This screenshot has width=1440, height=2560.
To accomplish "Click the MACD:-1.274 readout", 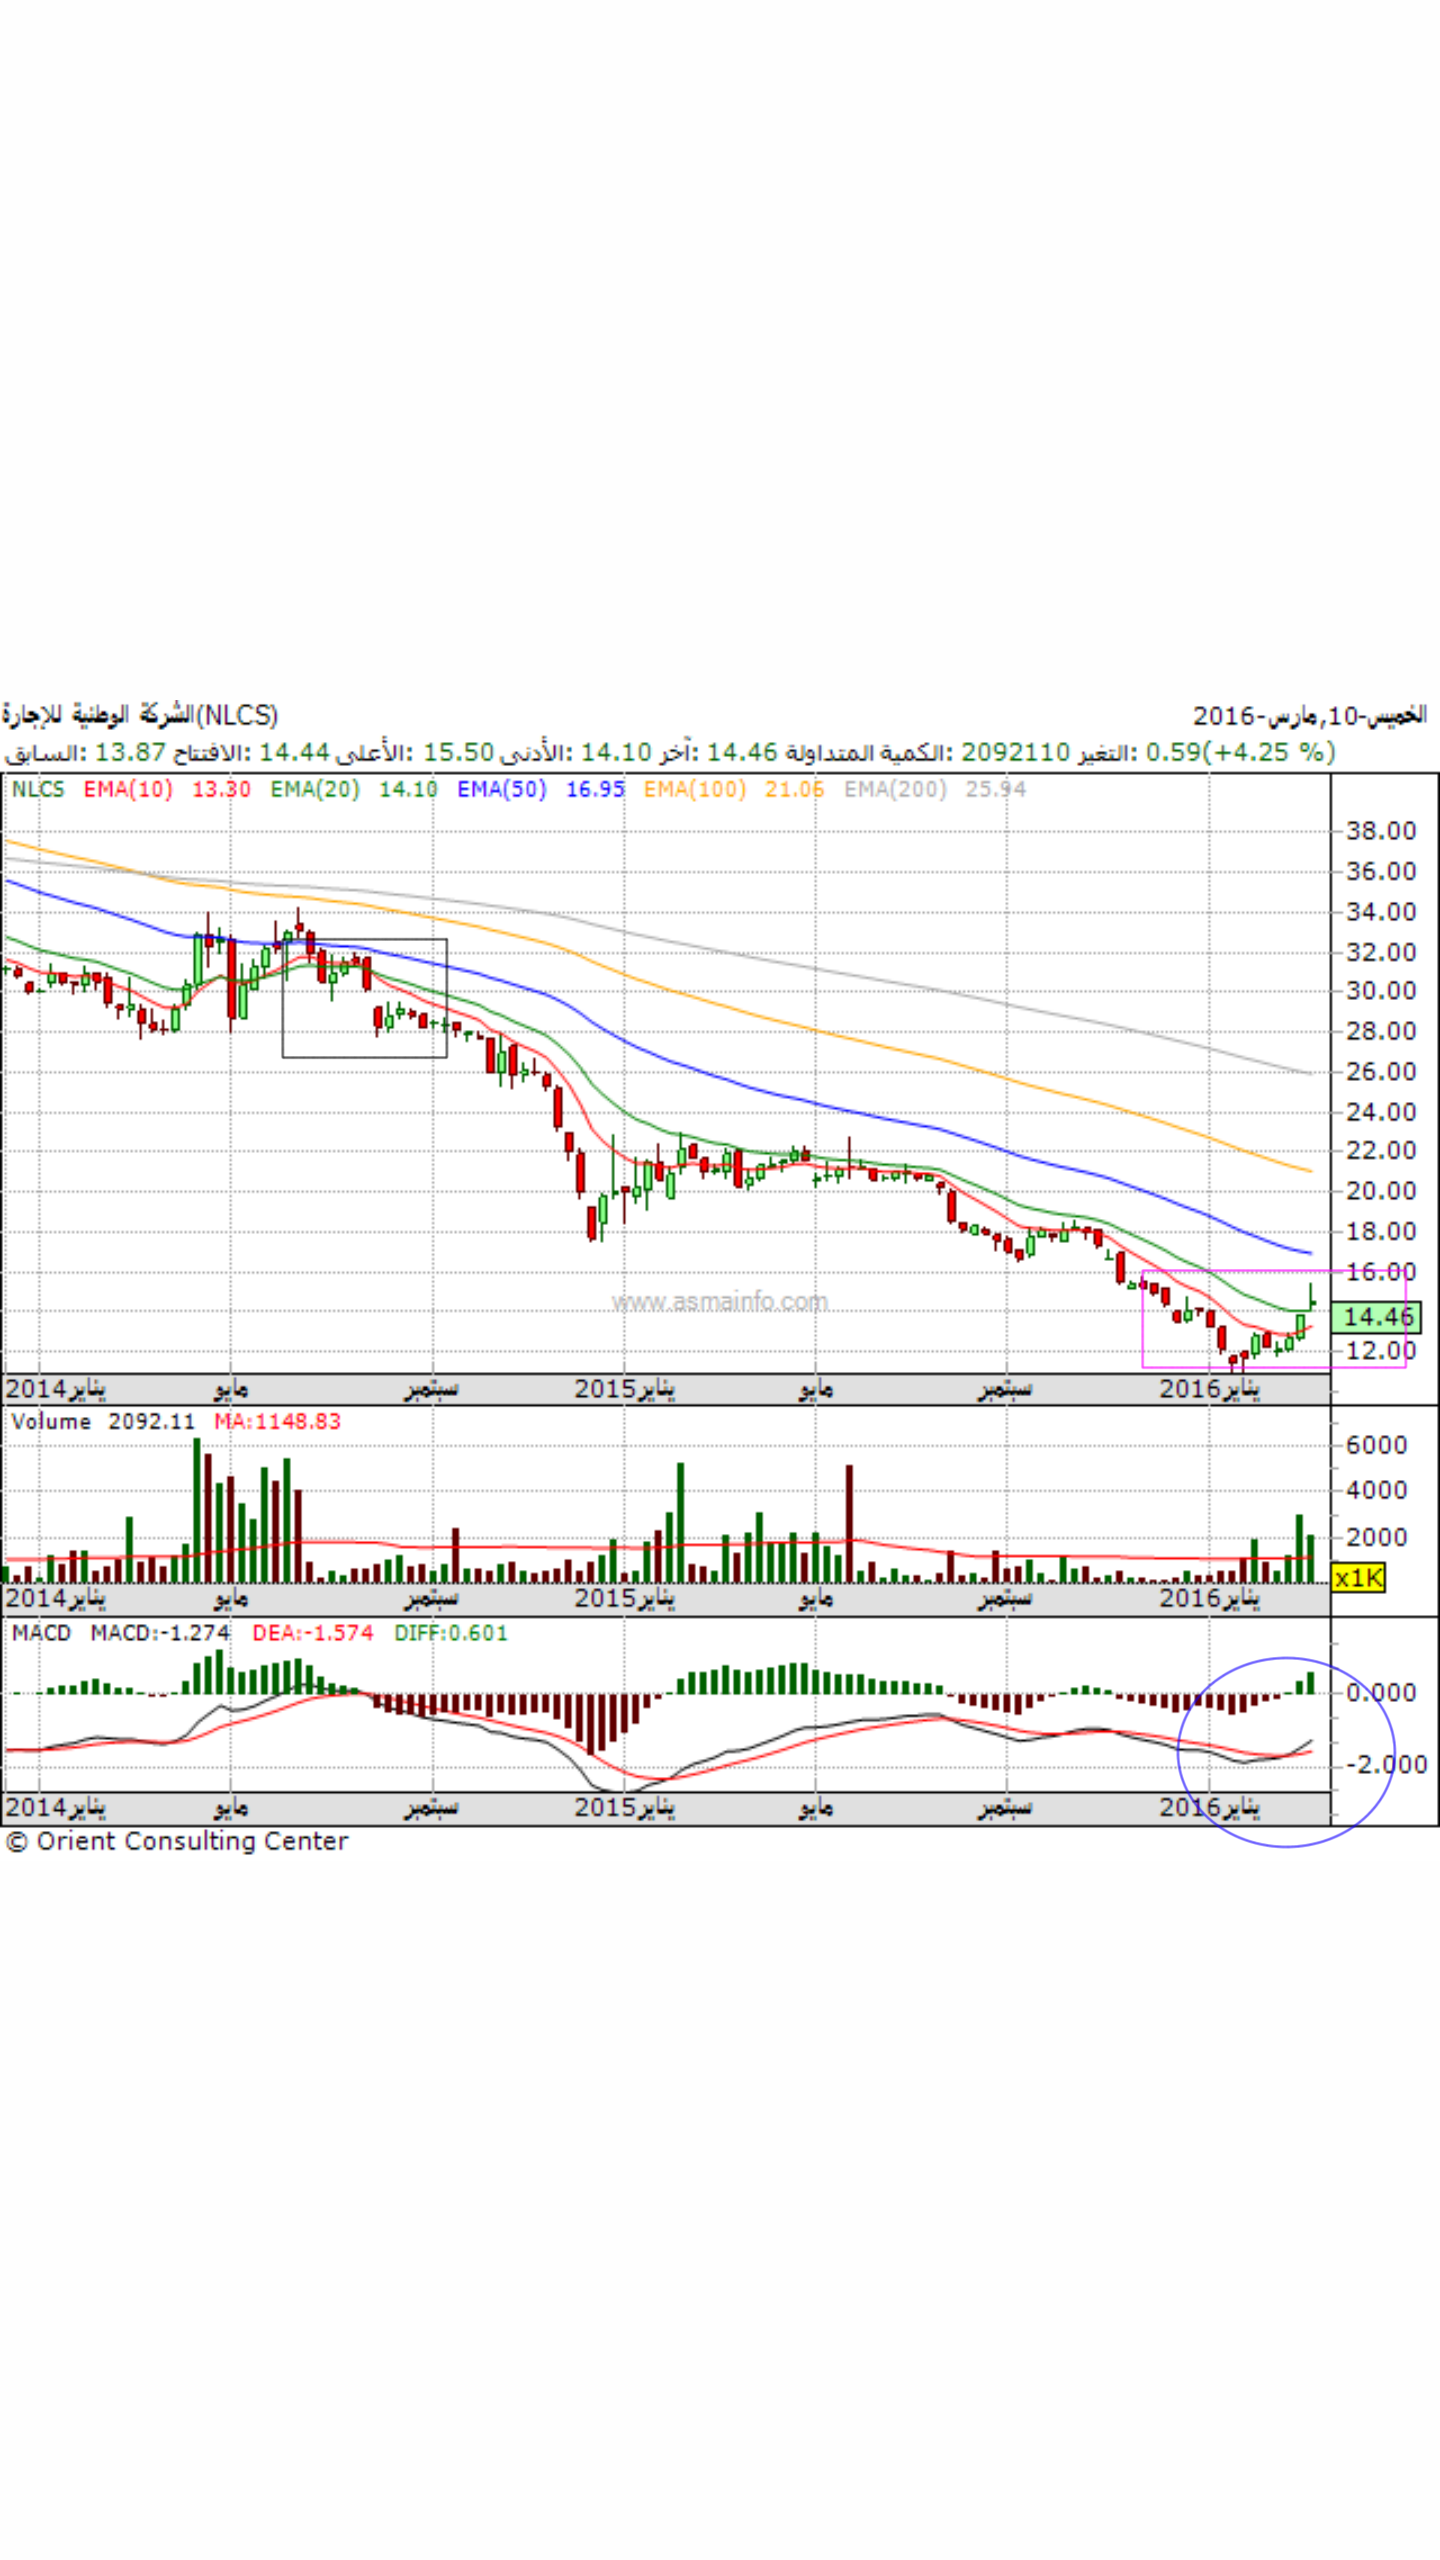I will point(160,1633).
